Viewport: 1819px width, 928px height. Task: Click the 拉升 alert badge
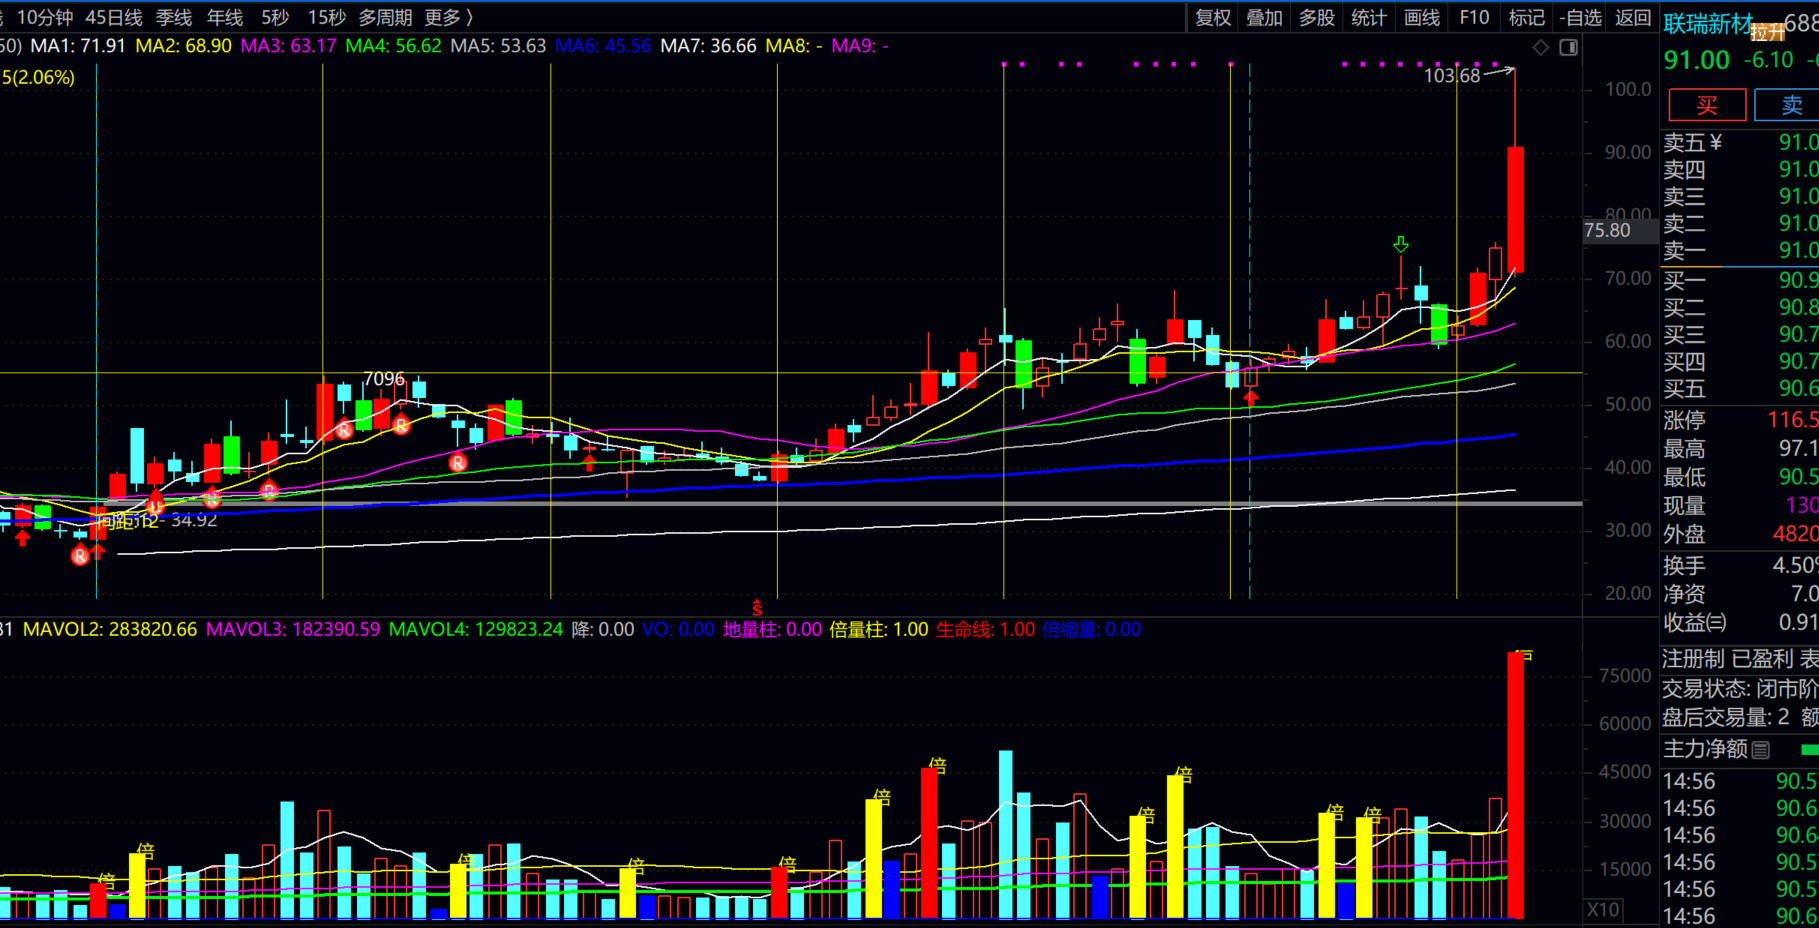click(1767, 33)
